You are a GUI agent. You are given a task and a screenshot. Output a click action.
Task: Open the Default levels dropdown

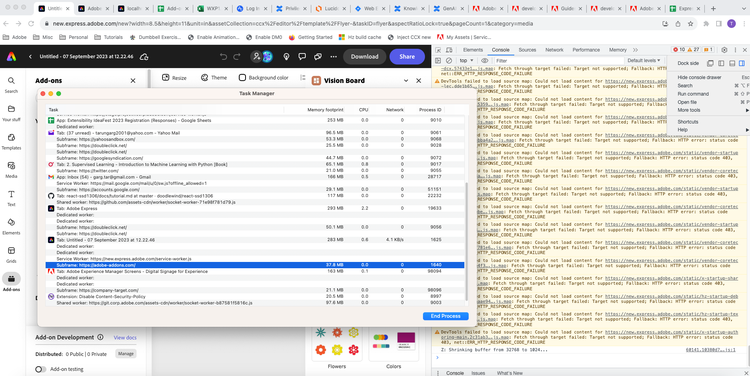644,61
